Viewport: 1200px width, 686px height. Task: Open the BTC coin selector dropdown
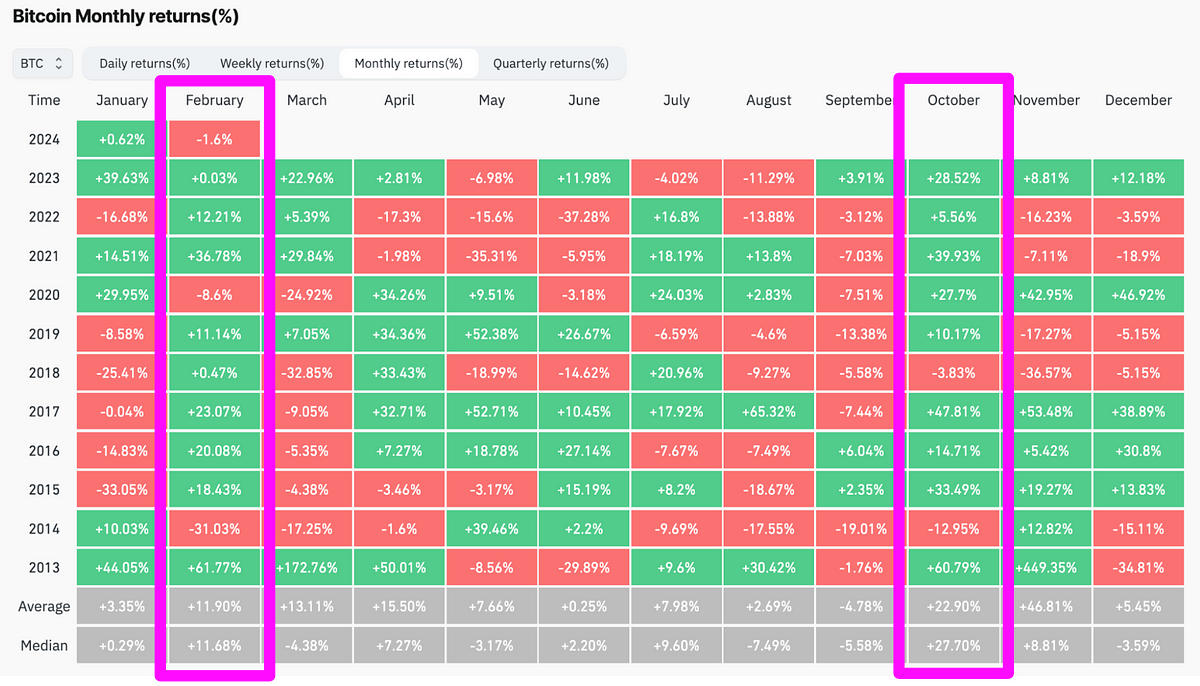point(43,63)
